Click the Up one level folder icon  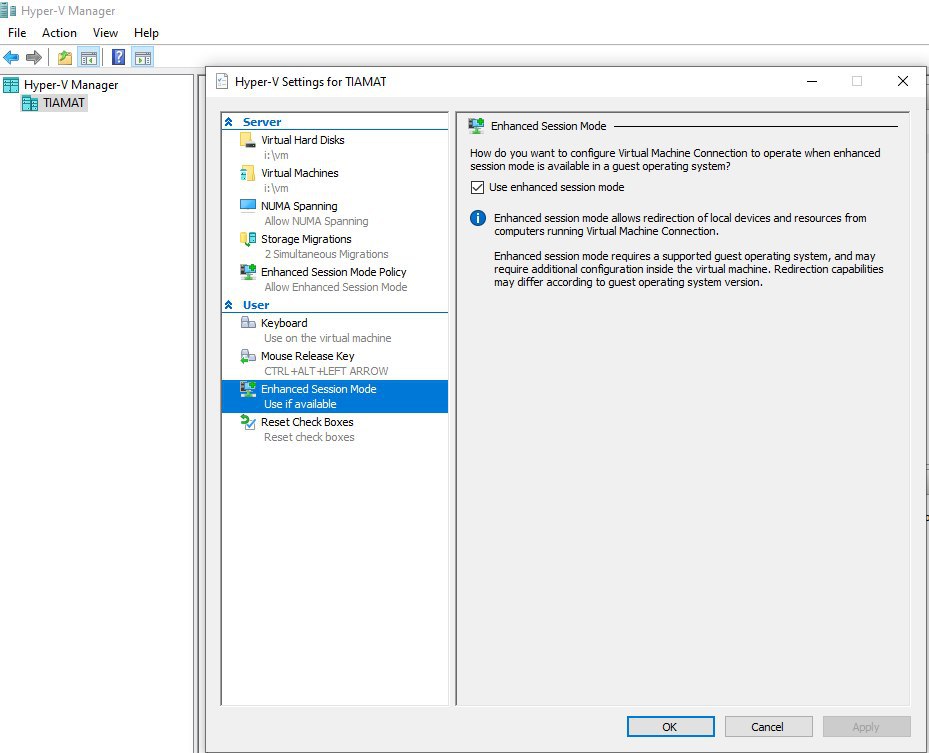(65, 57)
